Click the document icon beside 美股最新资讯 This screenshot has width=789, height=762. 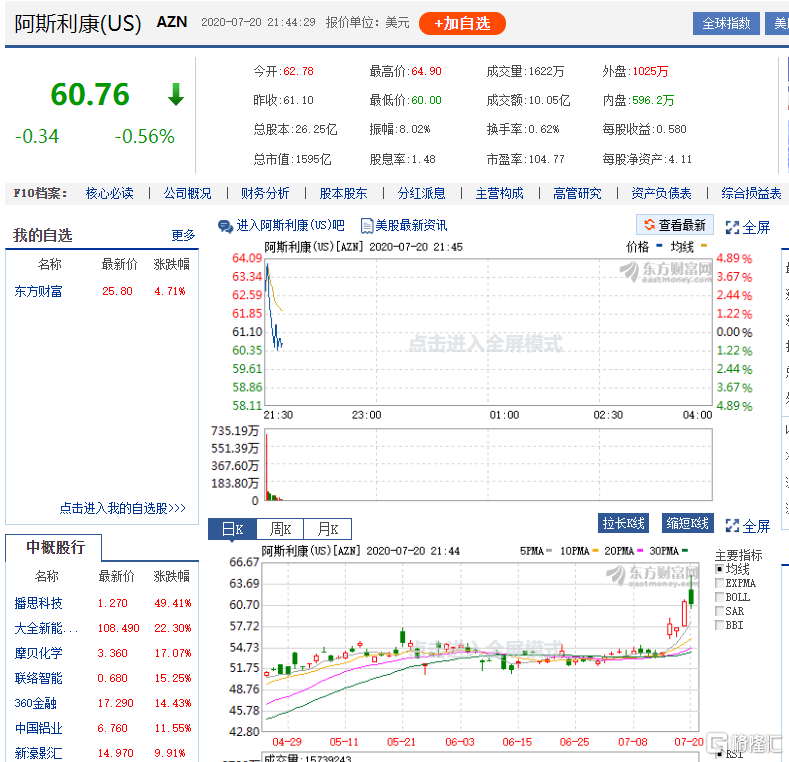(367, 226)
